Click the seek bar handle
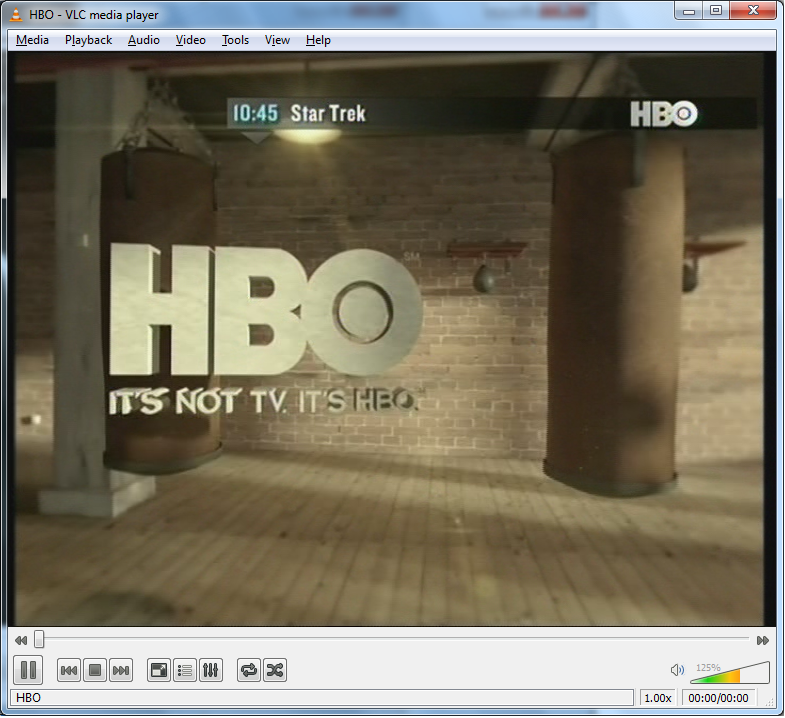 39,639
